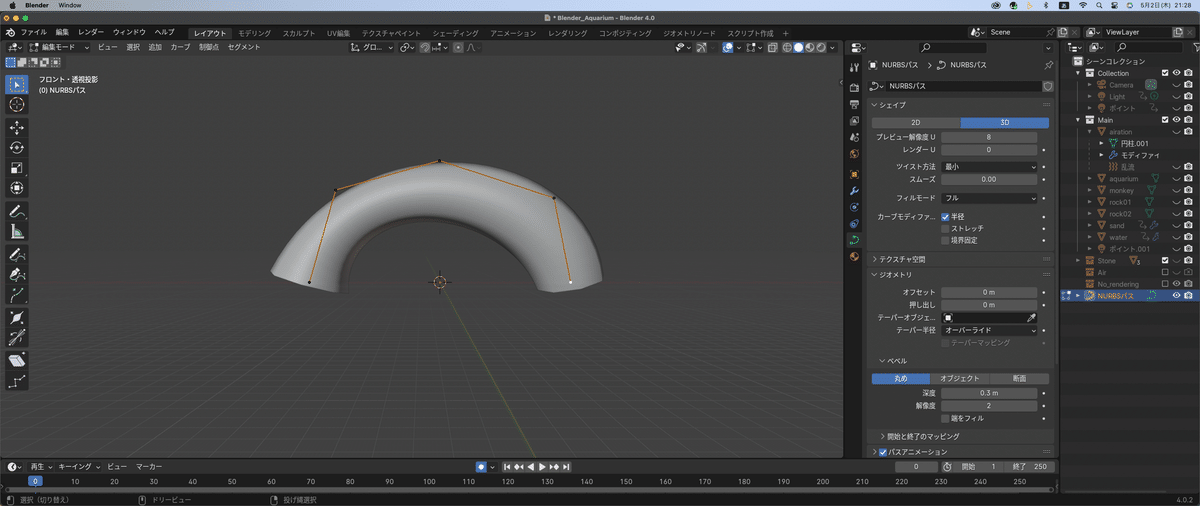1200x506 pixels.
Task: Set the curve shape to 2D
Action: point(915,123)
